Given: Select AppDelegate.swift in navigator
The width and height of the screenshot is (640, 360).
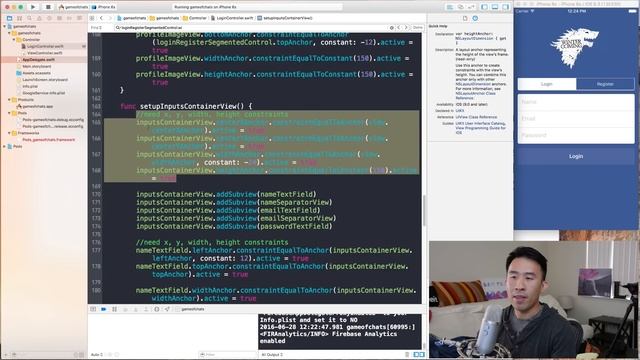Looking at the screenshot, I should (x=39, y=60).
